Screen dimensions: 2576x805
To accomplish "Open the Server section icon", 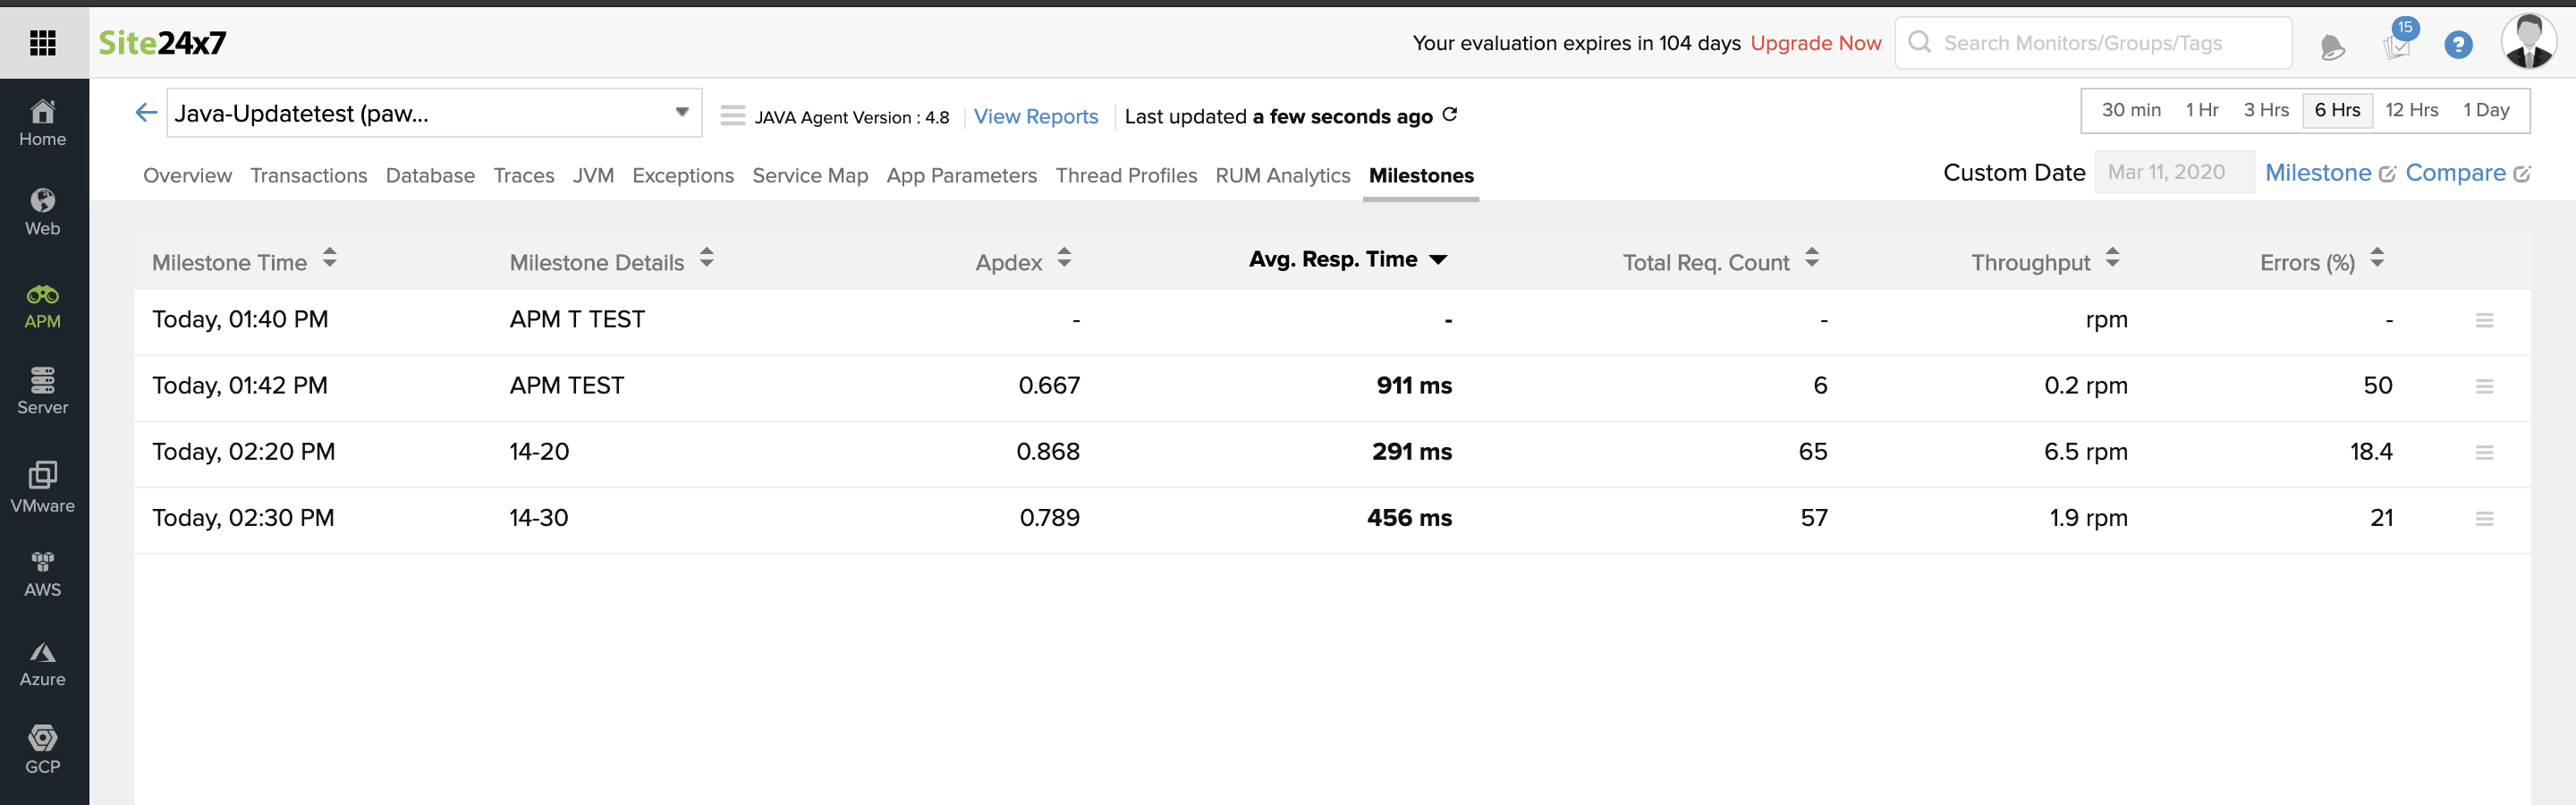I will 43,391.
